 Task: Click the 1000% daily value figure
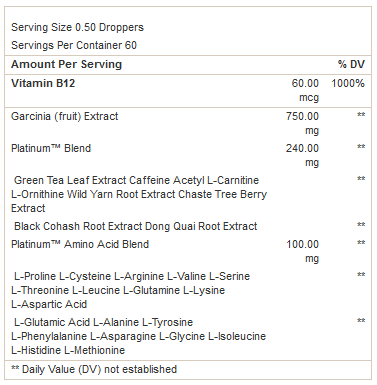coord(348,83)
